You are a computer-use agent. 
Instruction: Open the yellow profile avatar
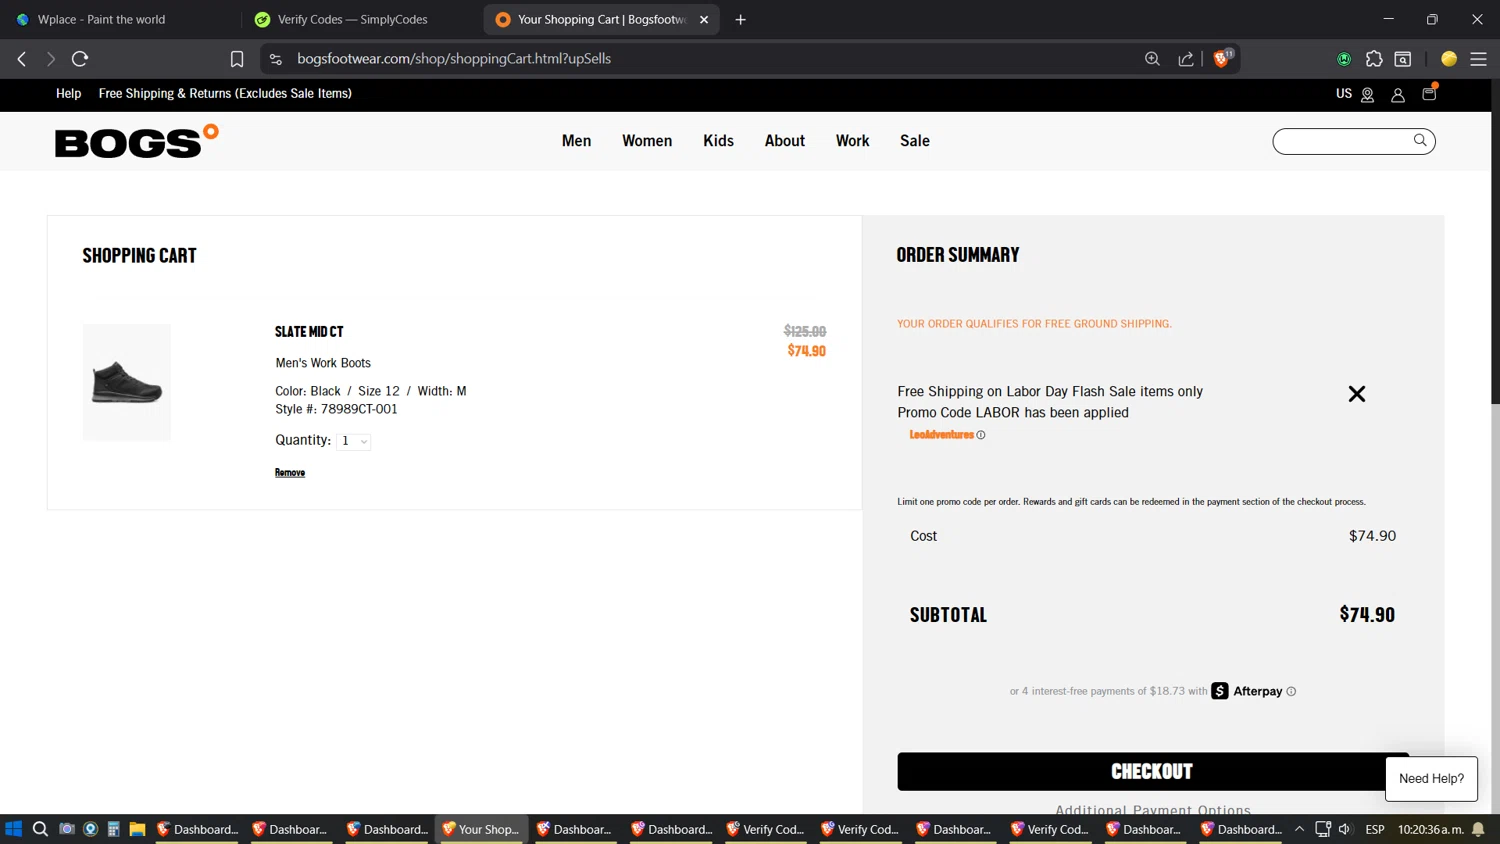click(1449, 59)
